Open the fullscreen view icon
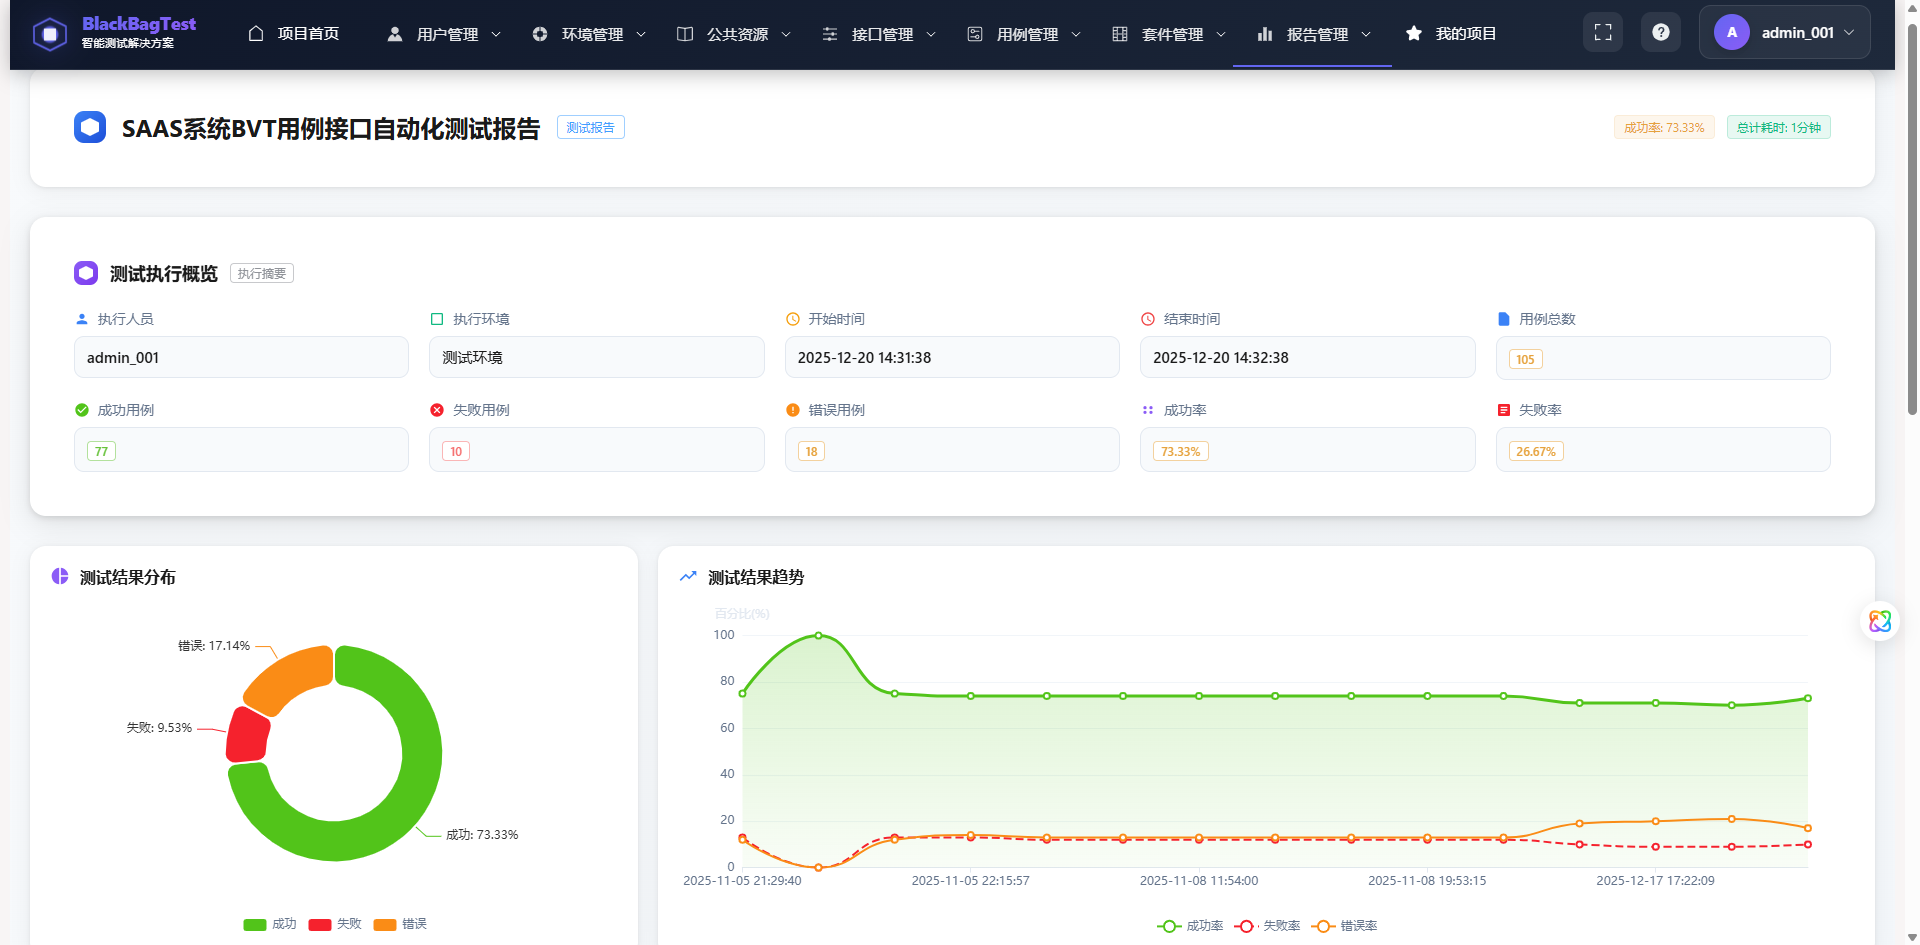Screen dimensions: 1920x945 click(1603, 32)
